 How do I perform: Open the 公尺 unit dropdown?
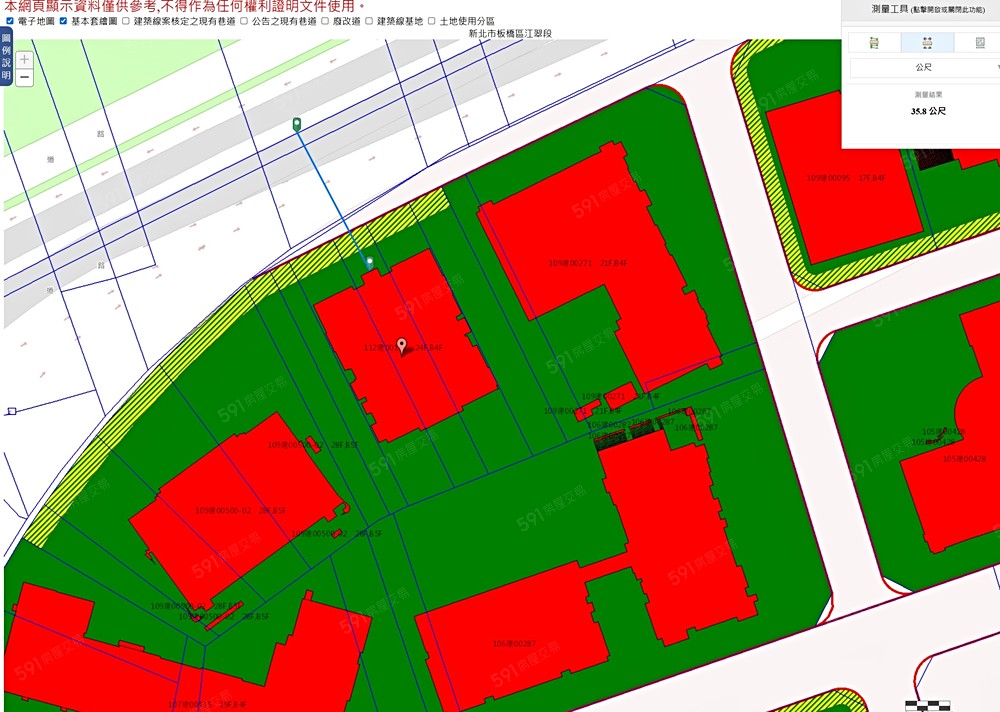(x=924, y=68)
